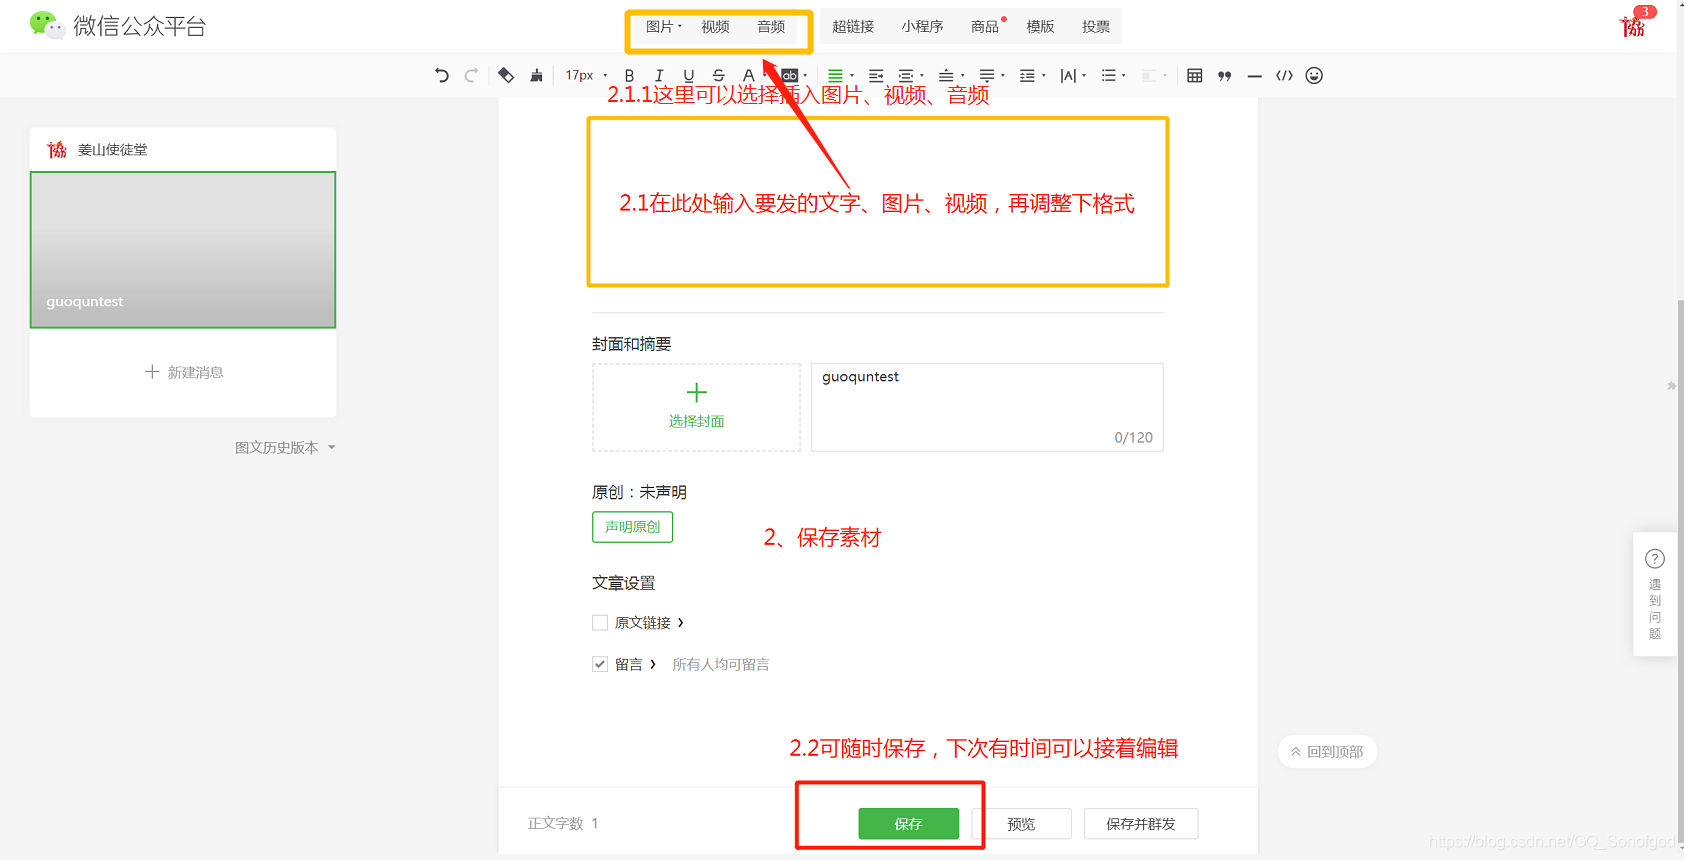Expand the 留言 settings arrow
The height and width of the screenshot is (860, 1684).
[653, 664]
